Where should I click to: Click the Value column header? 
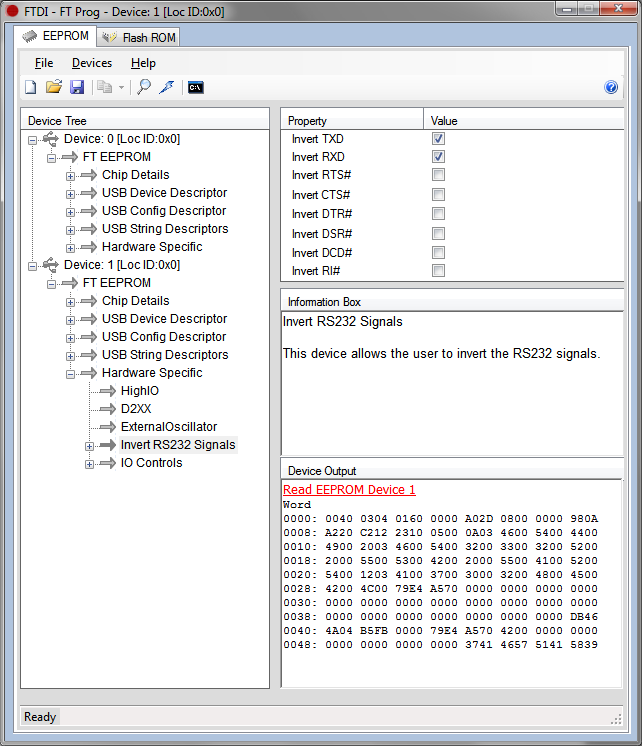(x=523, y=121)
